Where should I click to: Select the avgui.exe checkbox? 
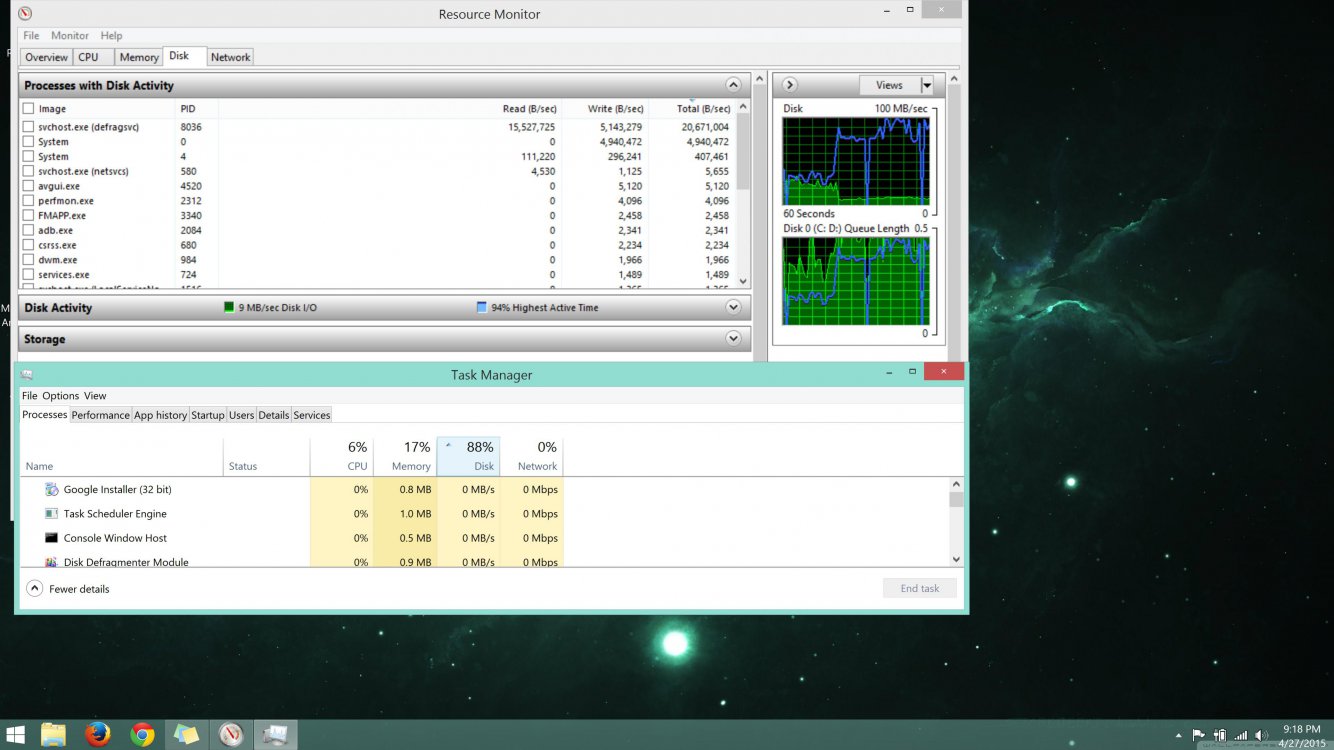28,186
